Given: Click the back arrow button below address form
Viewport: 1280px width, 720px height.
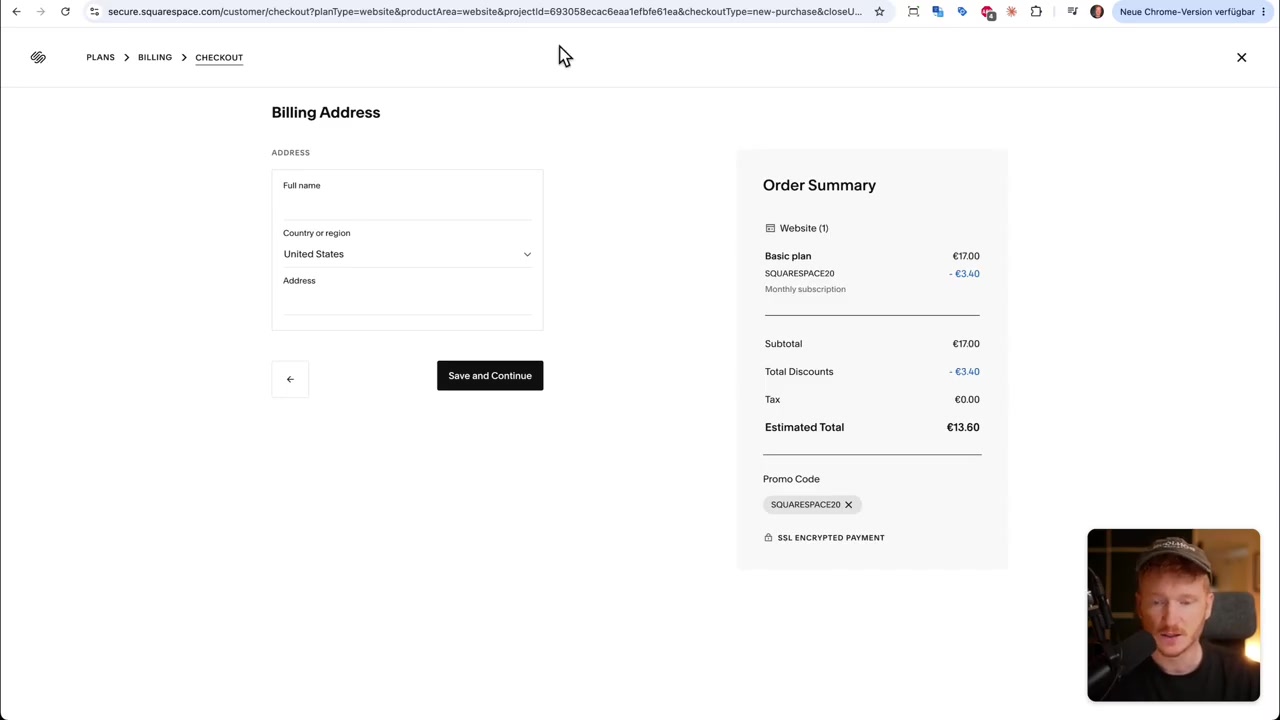Looking at the screenshot, I should 290,379.
